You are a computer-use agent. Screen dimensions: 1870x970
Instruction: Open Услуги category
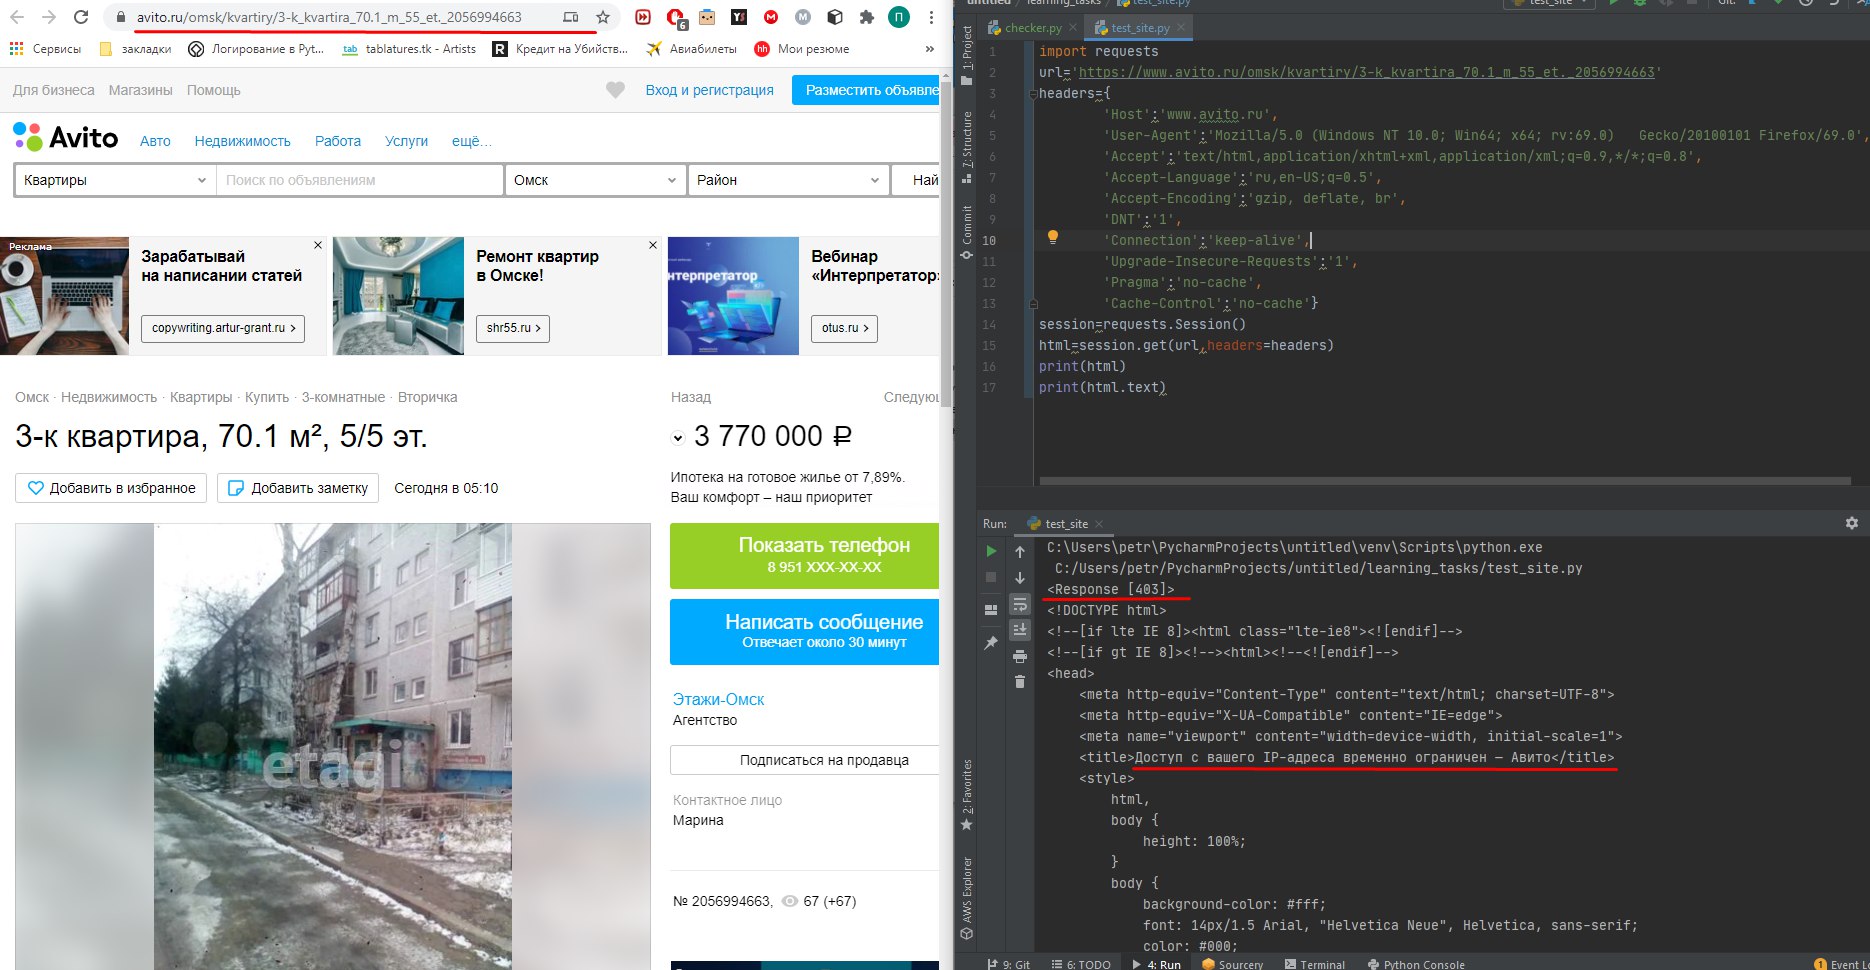point(406,141)
